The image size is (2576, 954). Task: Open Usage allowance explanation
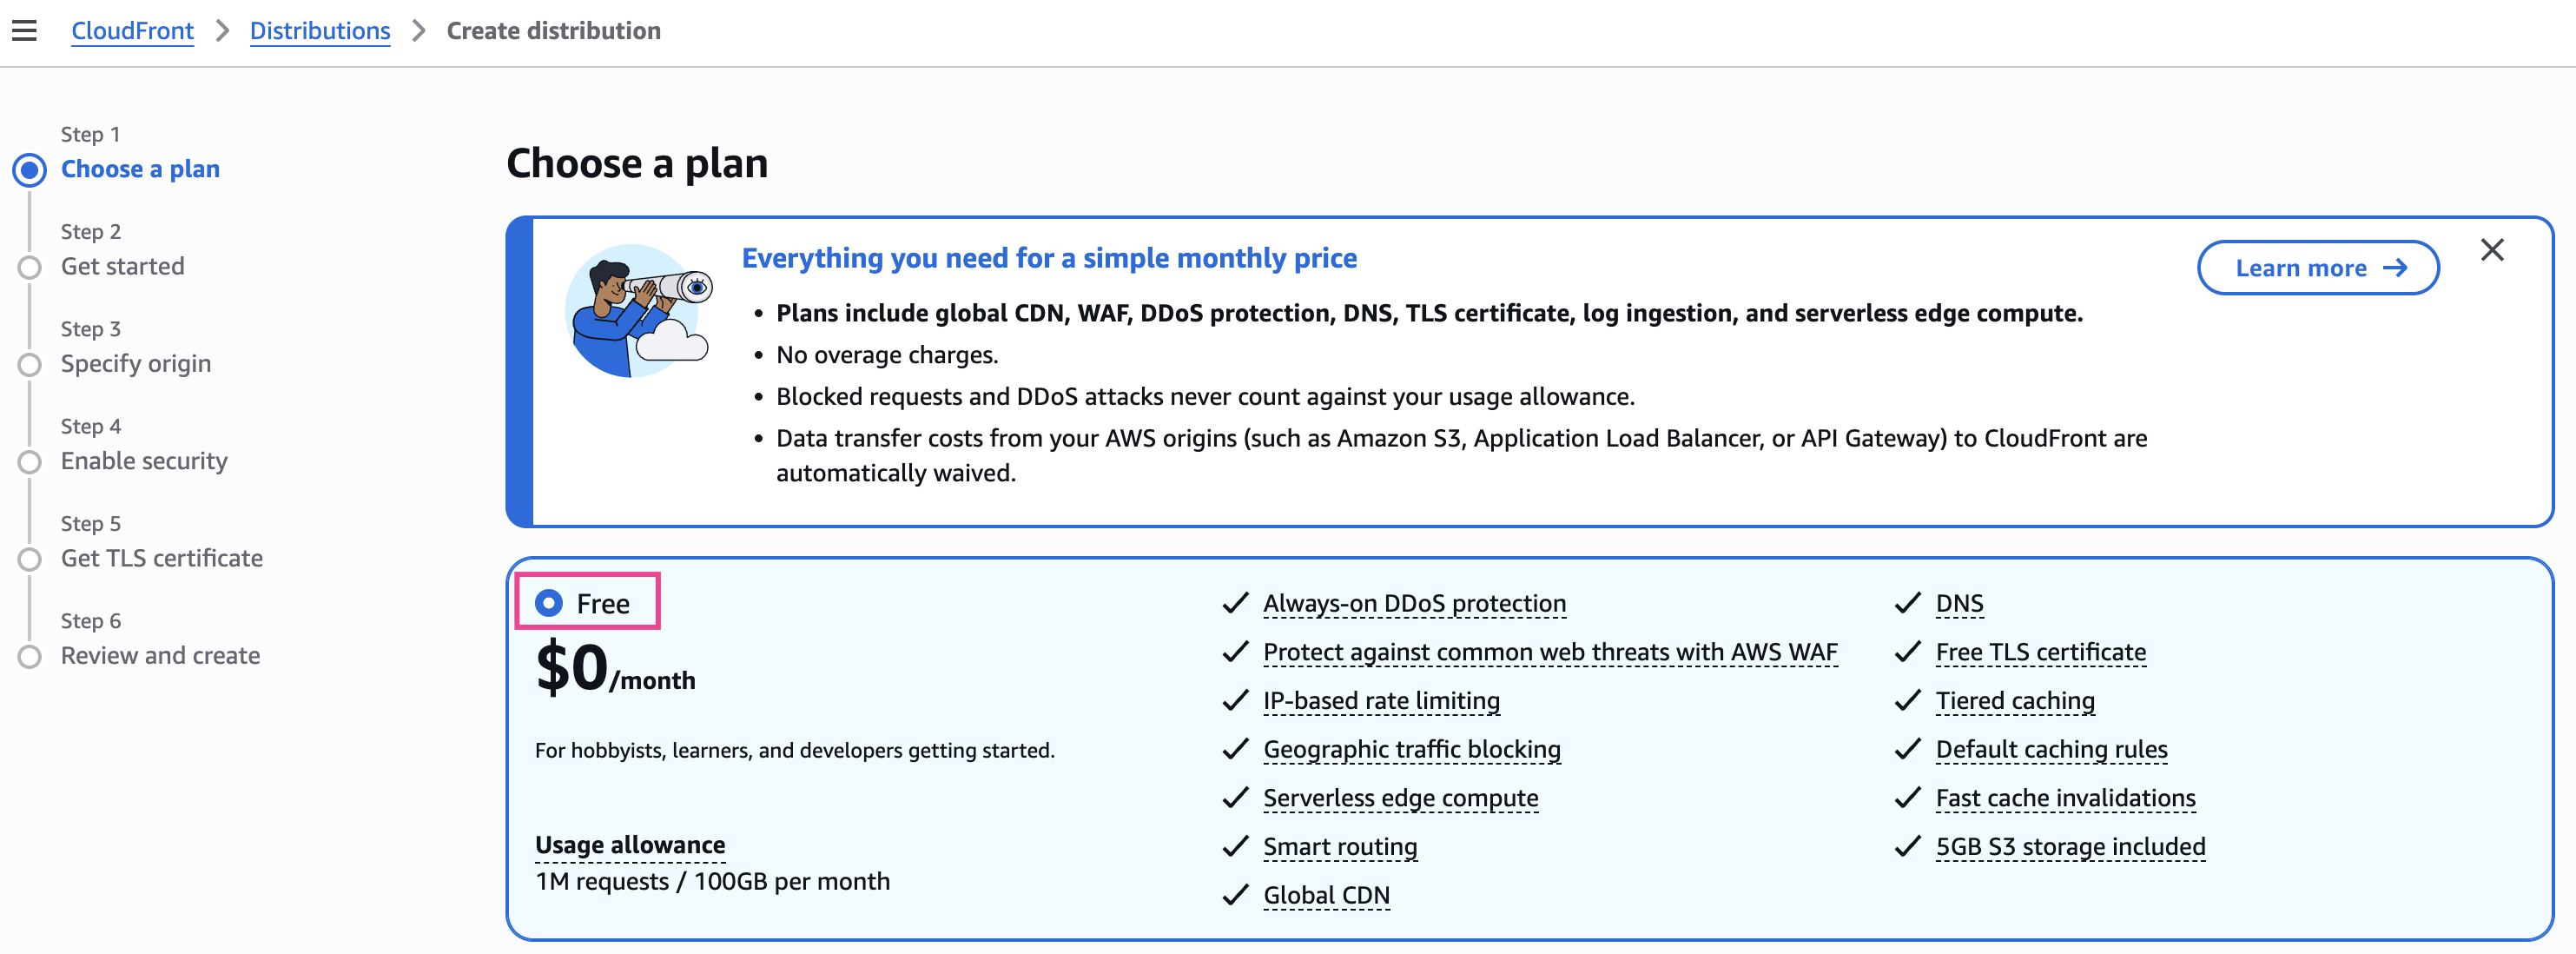point(630,845)
